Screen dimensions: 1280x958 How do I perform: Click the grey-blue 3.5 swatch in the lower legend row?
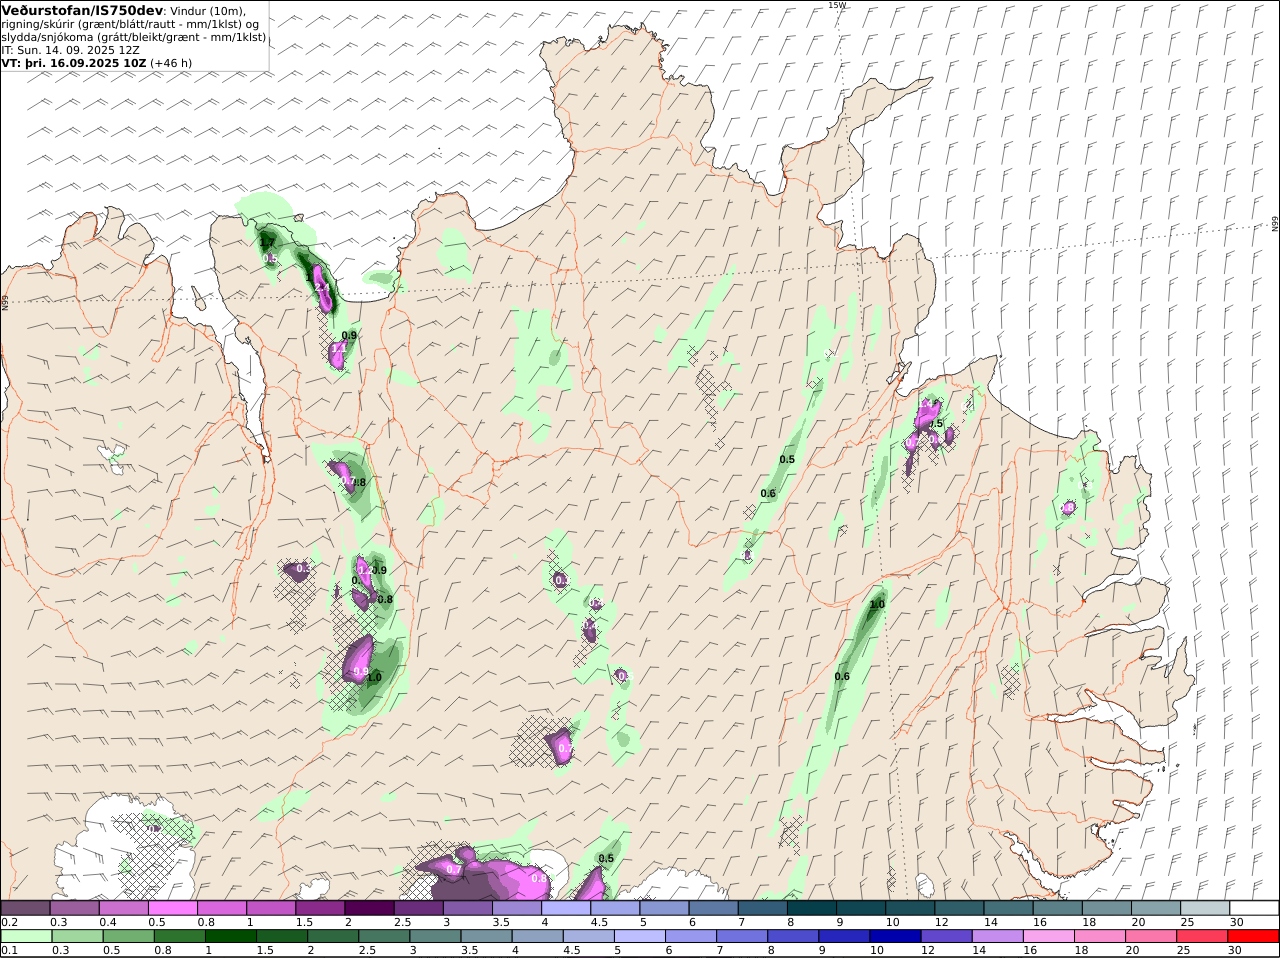pyautogui.click(x=486, y=936)
